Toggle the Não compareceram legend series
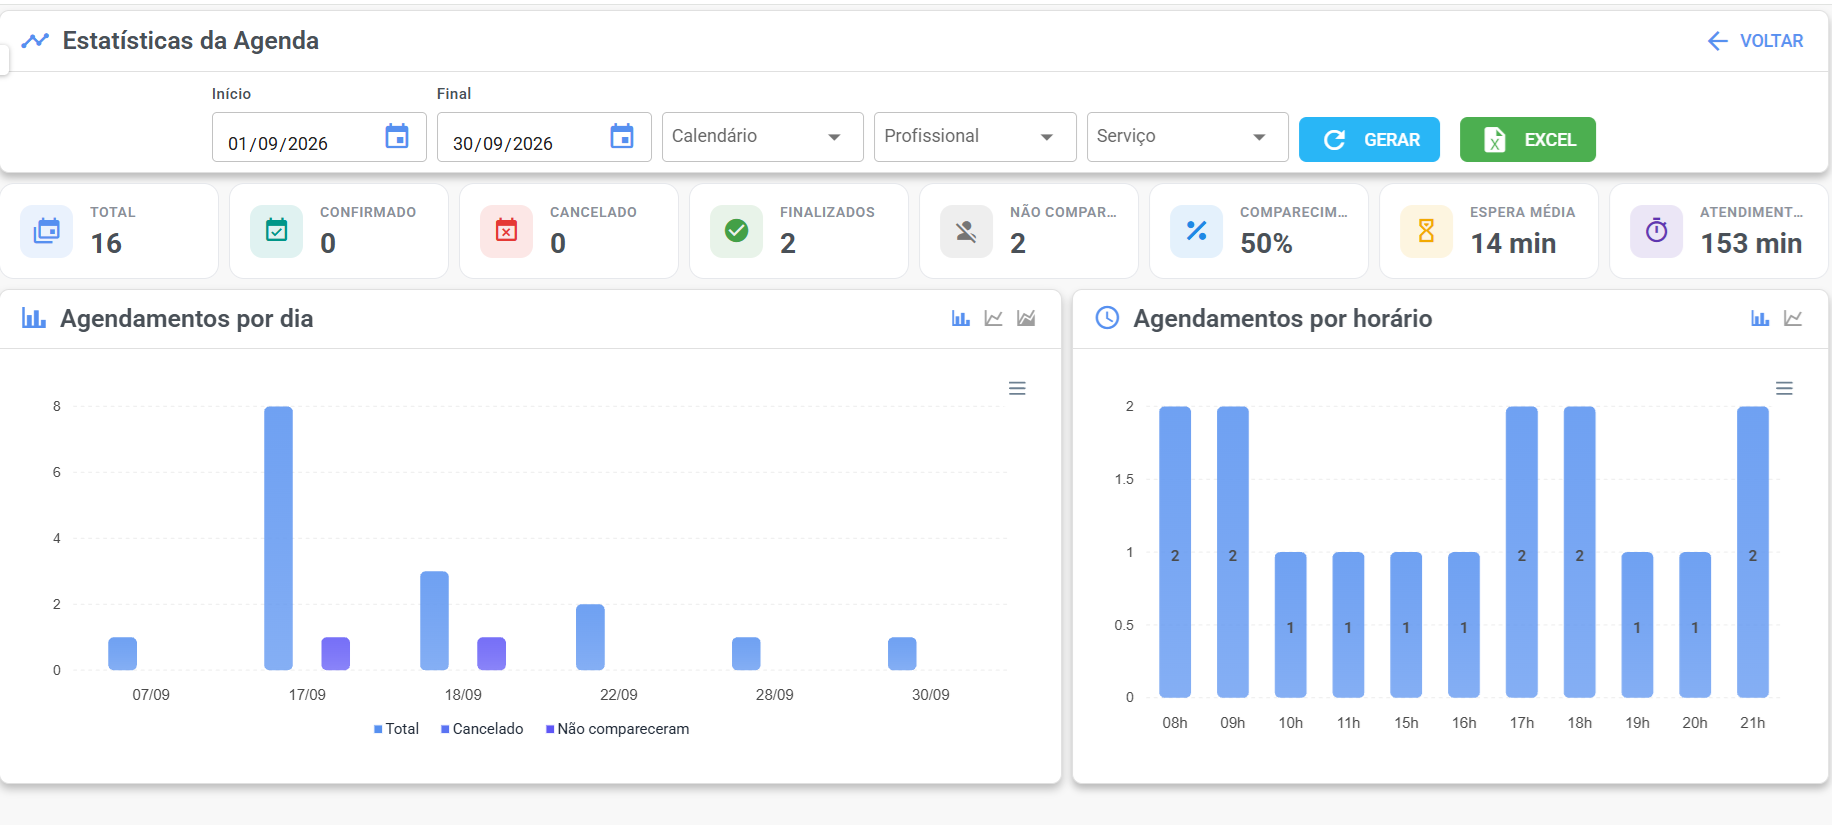 (617, 729)
